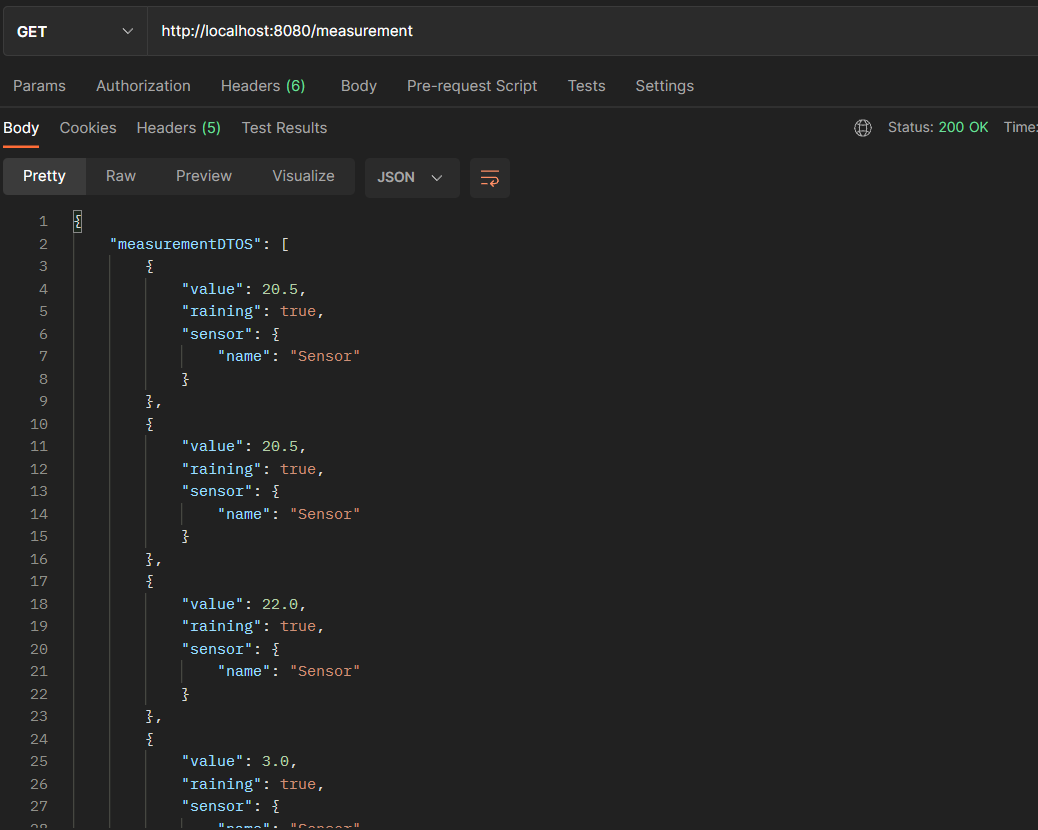Click line number 1 in the gutter

pyautogui.click(x=43, y=221)
